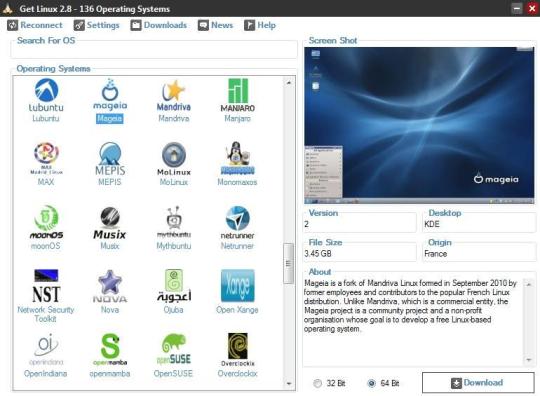Open the News menu item
Viewport: 540px width, 396px height.
(216, 25)
